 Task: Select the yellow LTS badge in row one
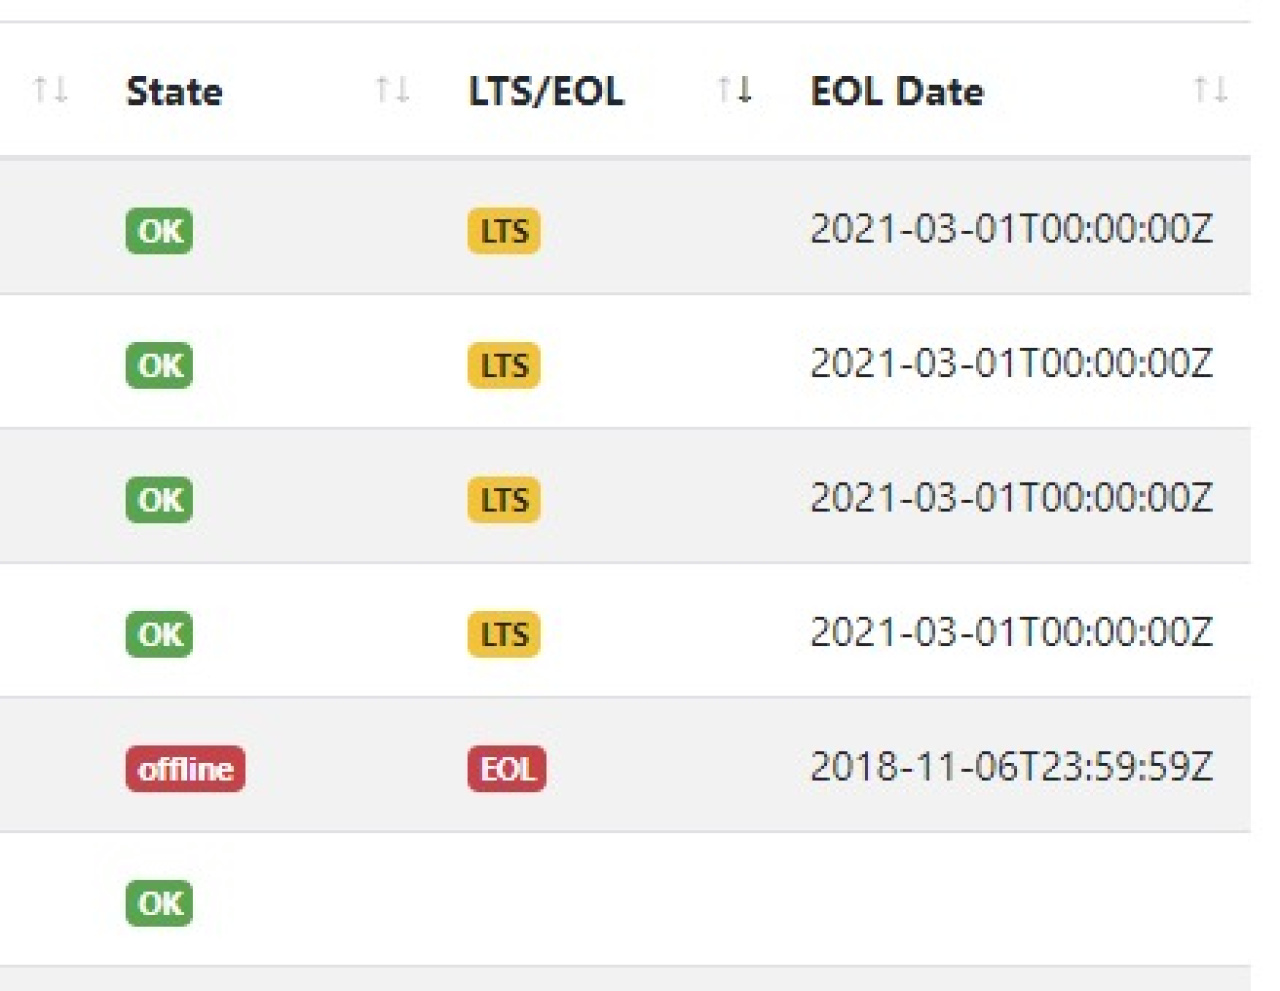[x=504, y=230]
